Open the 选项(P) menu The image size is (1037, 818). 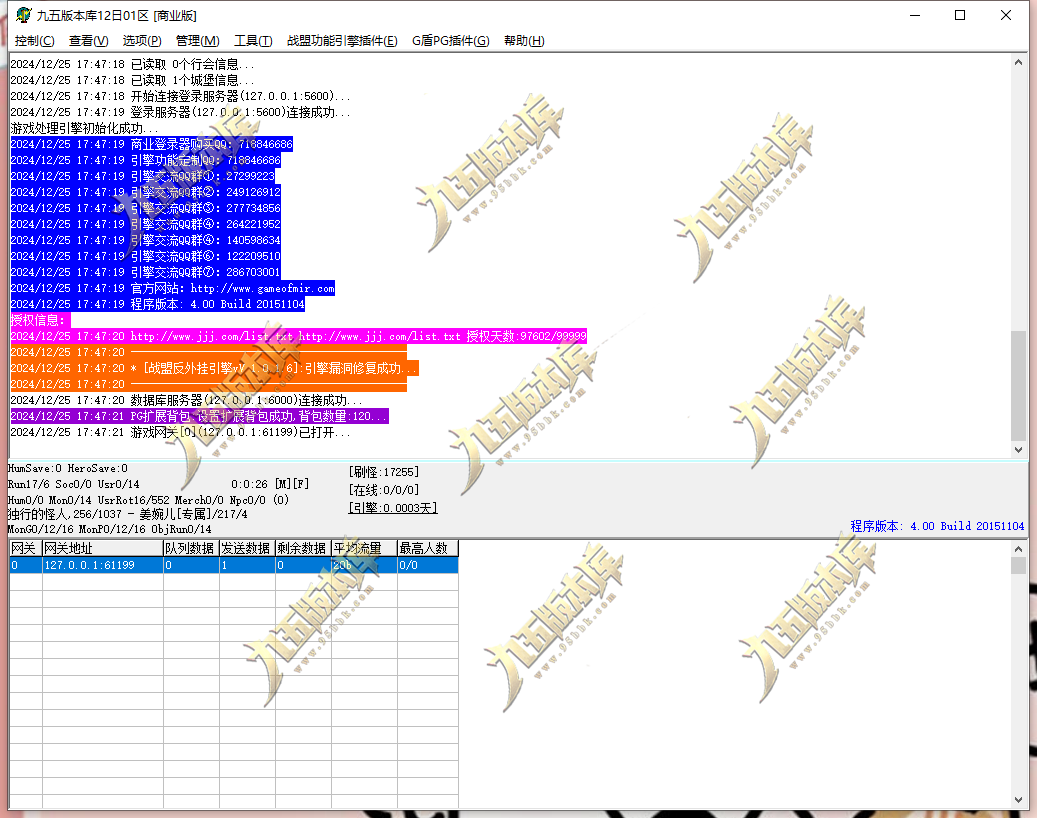click(x=142, y=41)
